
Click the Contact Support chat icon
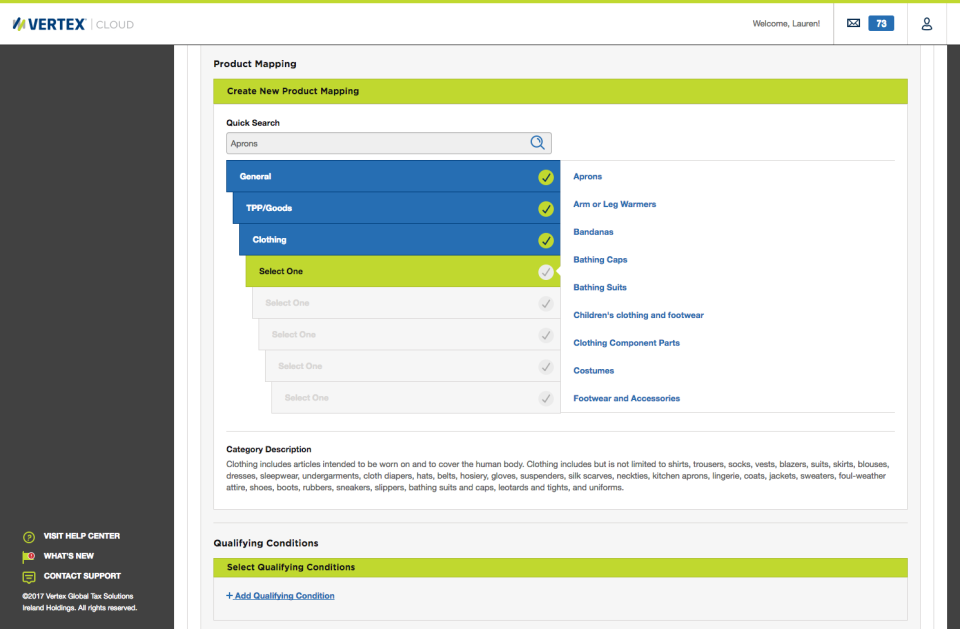tap(29, 577)
